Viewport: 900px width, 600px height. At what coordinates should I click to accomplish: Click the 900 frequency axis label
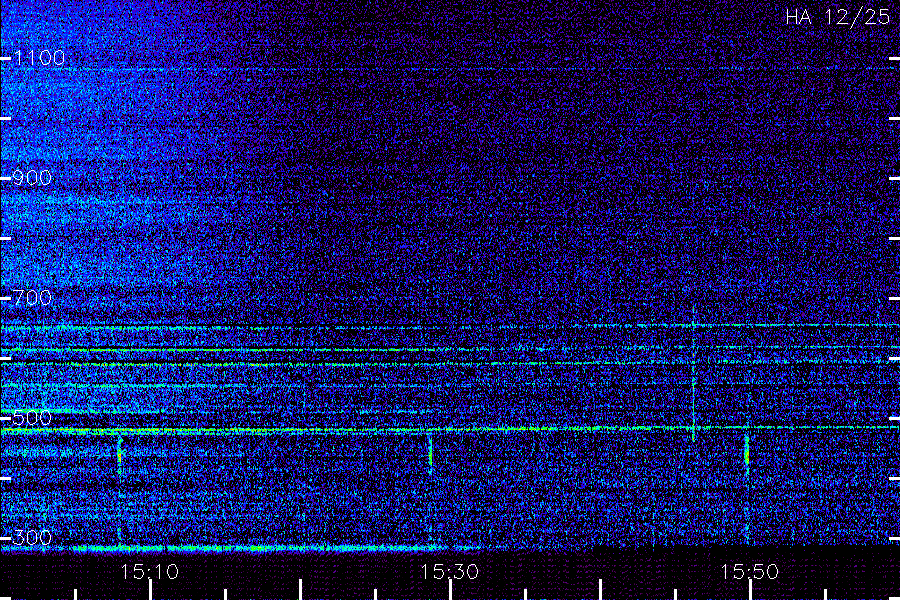tap(32, 178)
